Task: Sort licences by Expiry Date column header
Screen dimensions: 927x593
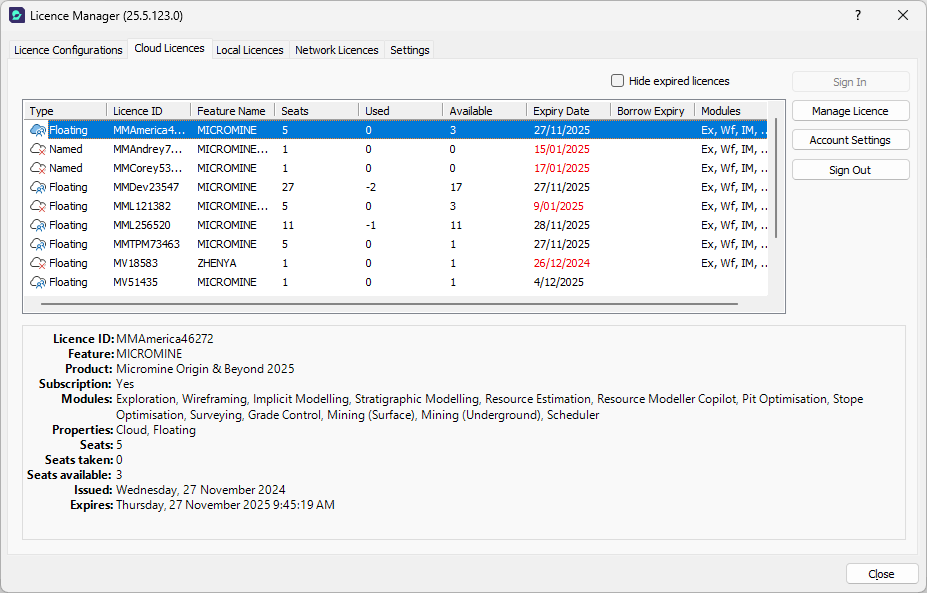Action: [568, 111]
